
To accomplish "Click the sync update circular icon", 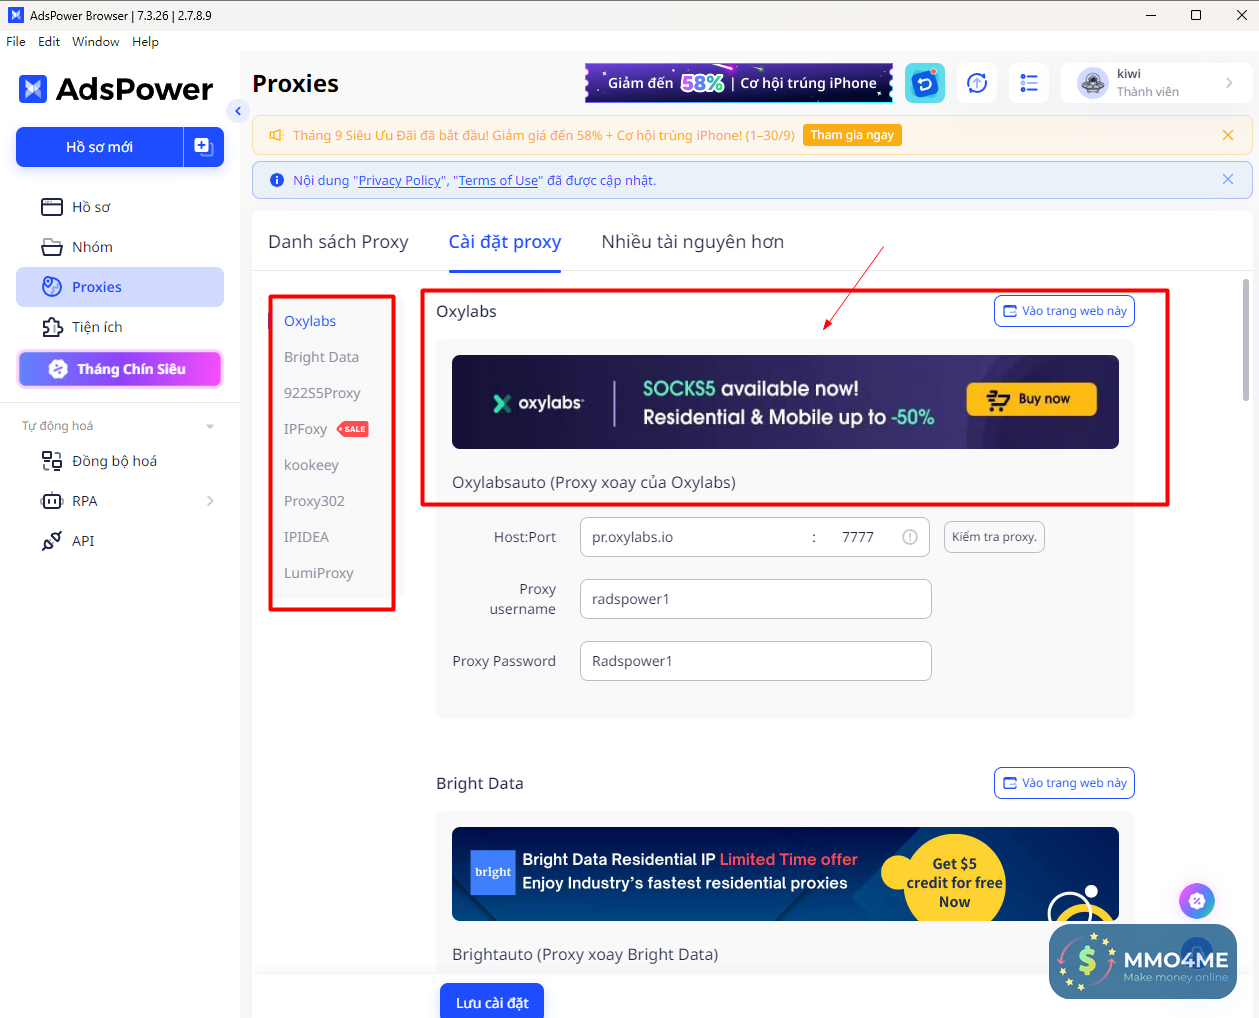I will tap(977, 83).
